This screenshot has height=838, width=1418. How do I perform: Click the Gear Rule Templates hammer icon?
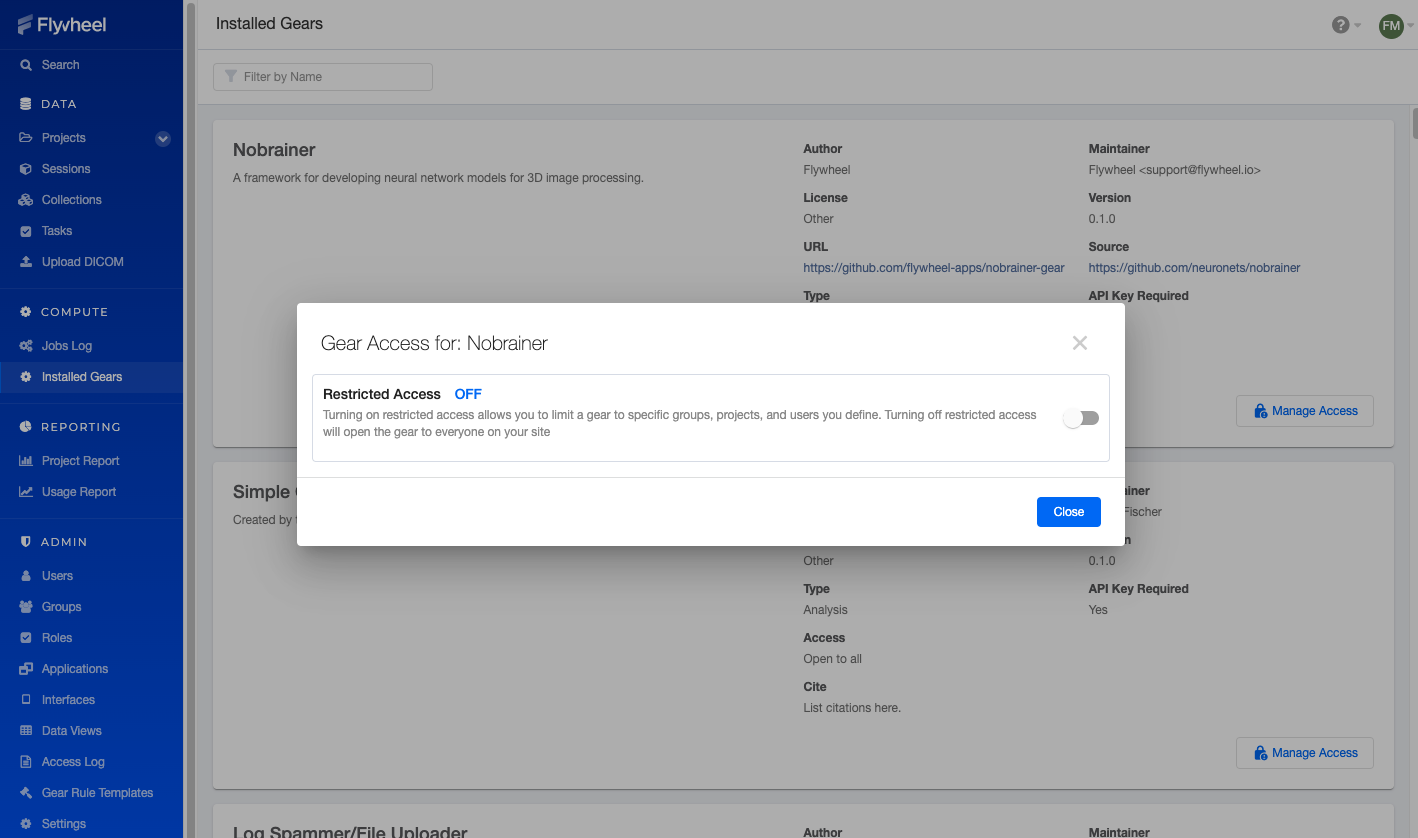click(x=27, y=793)
